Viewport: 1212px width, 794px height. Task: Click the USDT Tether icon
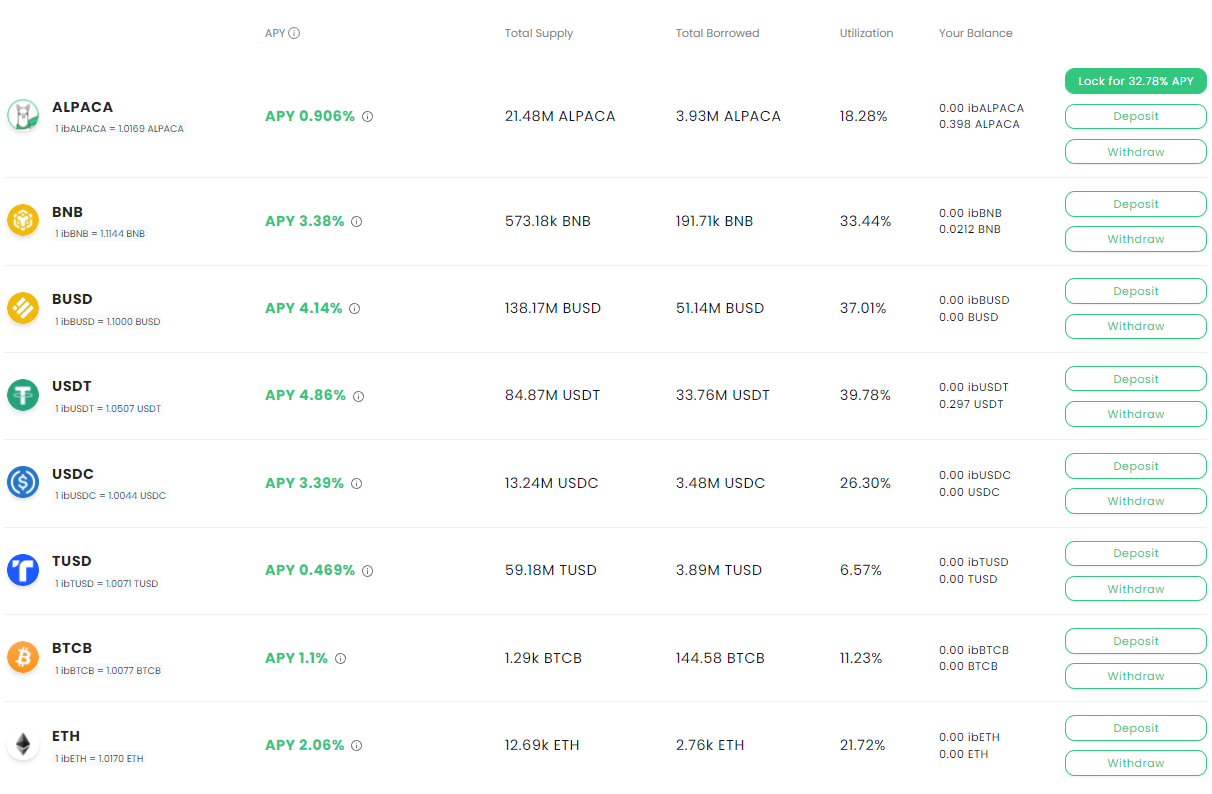[x=22, y=395]
